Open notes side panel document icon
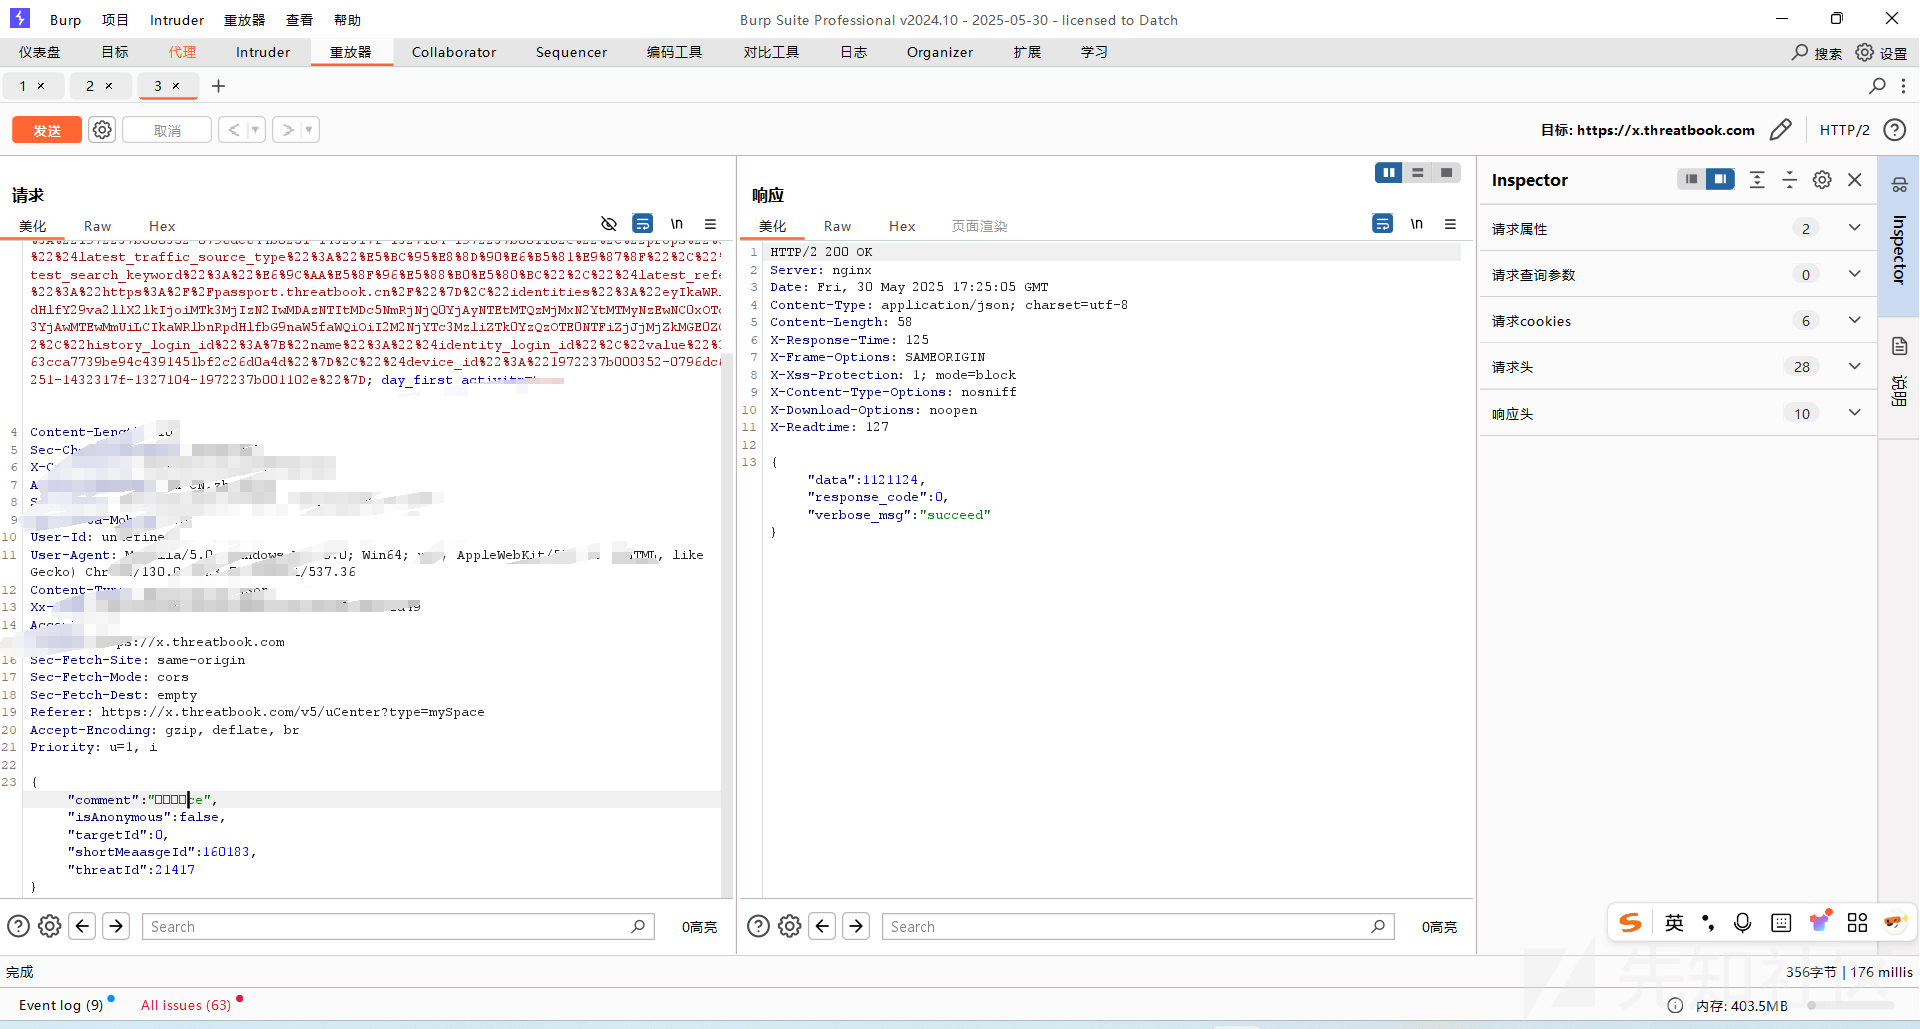The height and width of the screenshot is (1029, 1920). coord(1899,346)
